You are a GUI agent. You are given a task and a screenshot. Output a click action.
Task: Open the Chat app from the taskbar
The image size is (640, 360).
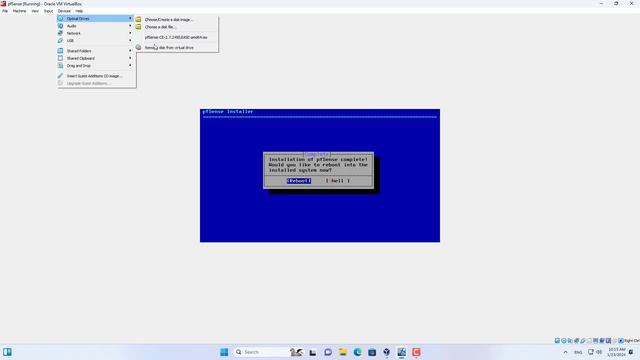[328, 352]
